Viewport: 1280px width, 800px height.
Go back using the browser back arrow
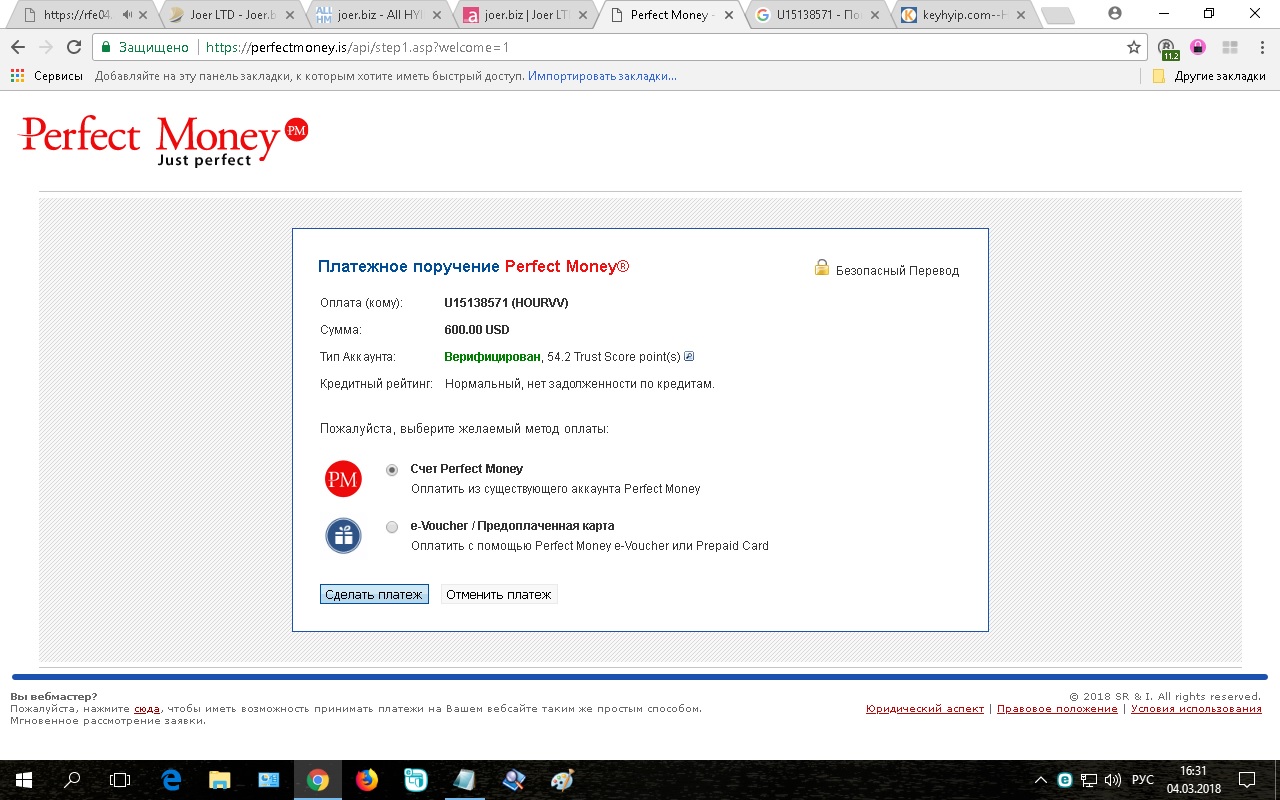pos(18,47)
